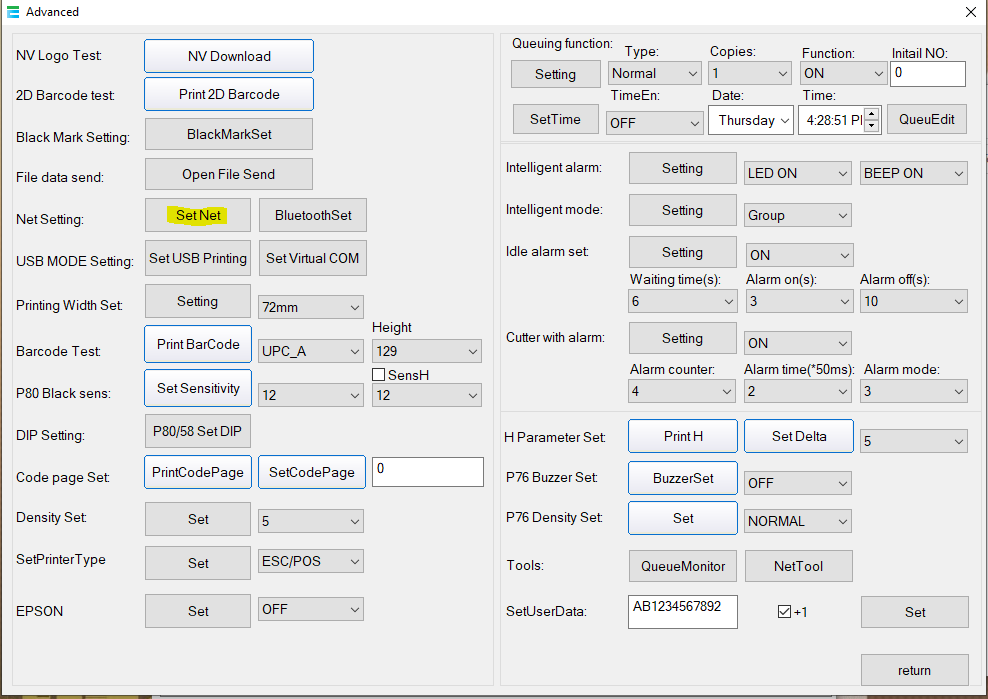Viewport: 988px width, 699px height.
Task: Open the QueueMonitor tool
Action: 682,566
